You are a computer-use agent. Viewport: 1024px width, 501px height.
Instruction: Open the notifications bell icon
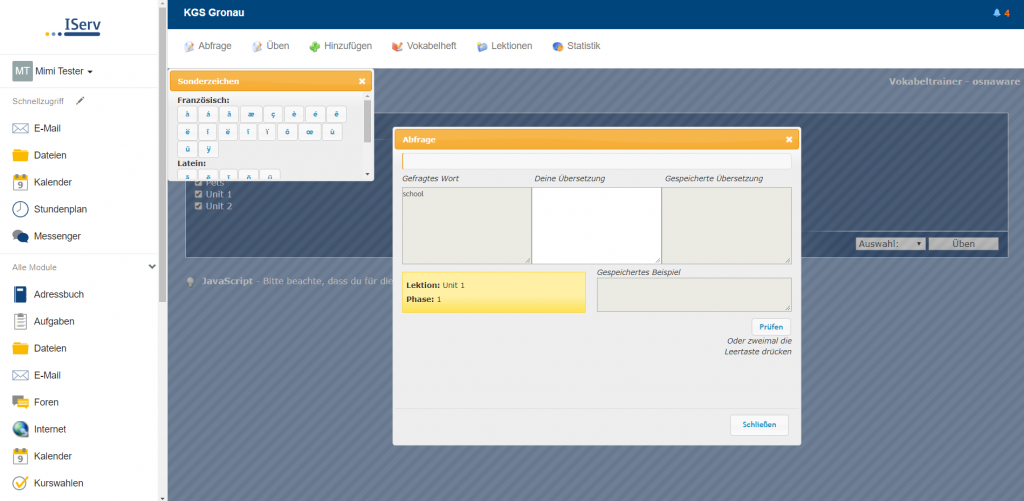(996, 13)
